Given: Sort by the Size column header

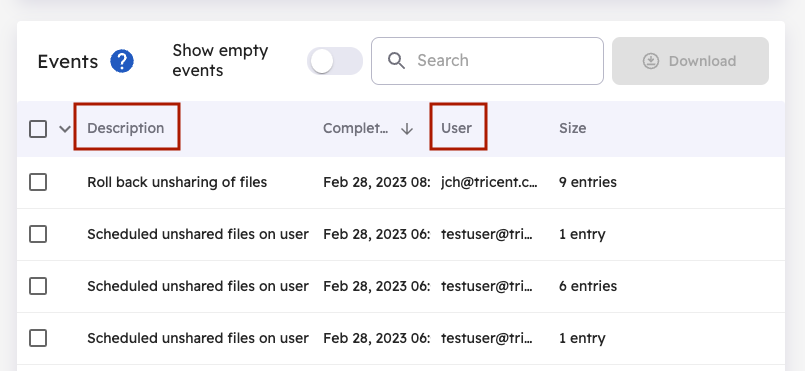Looking at the screenshot, I should pyautogui.click(x=572, y=128).
